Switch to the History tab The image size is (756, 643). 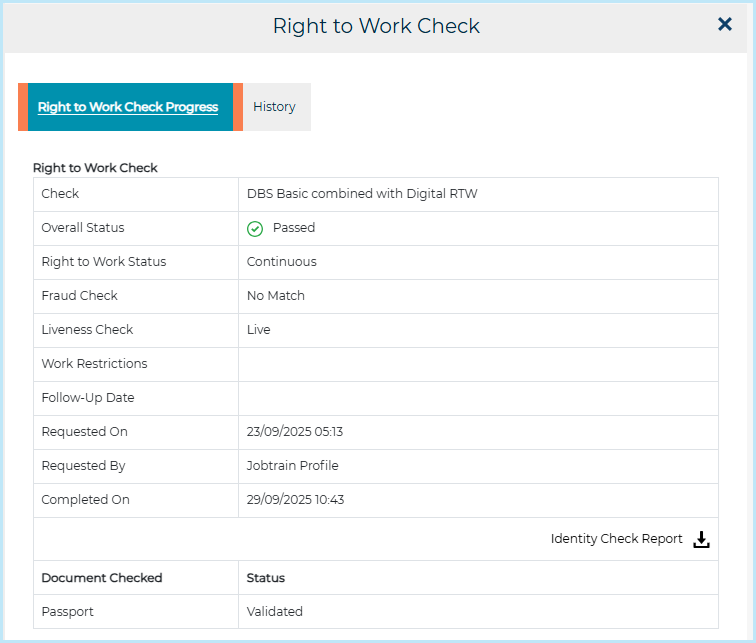[274, 107]
